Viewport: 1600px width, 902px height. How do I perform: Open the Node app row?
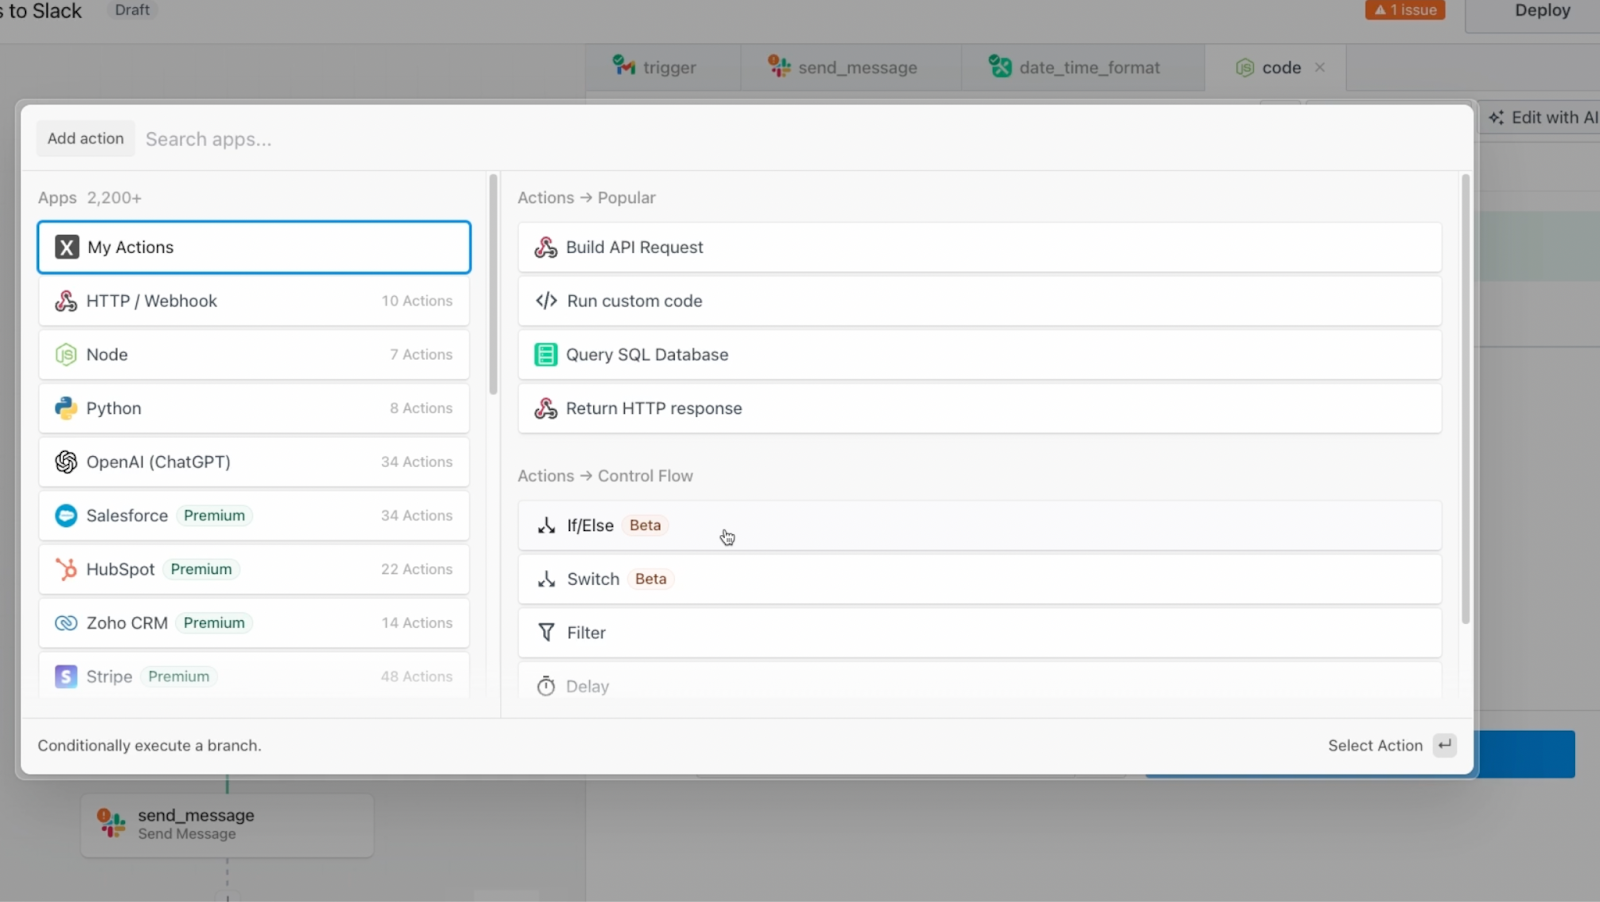(254, 355)
